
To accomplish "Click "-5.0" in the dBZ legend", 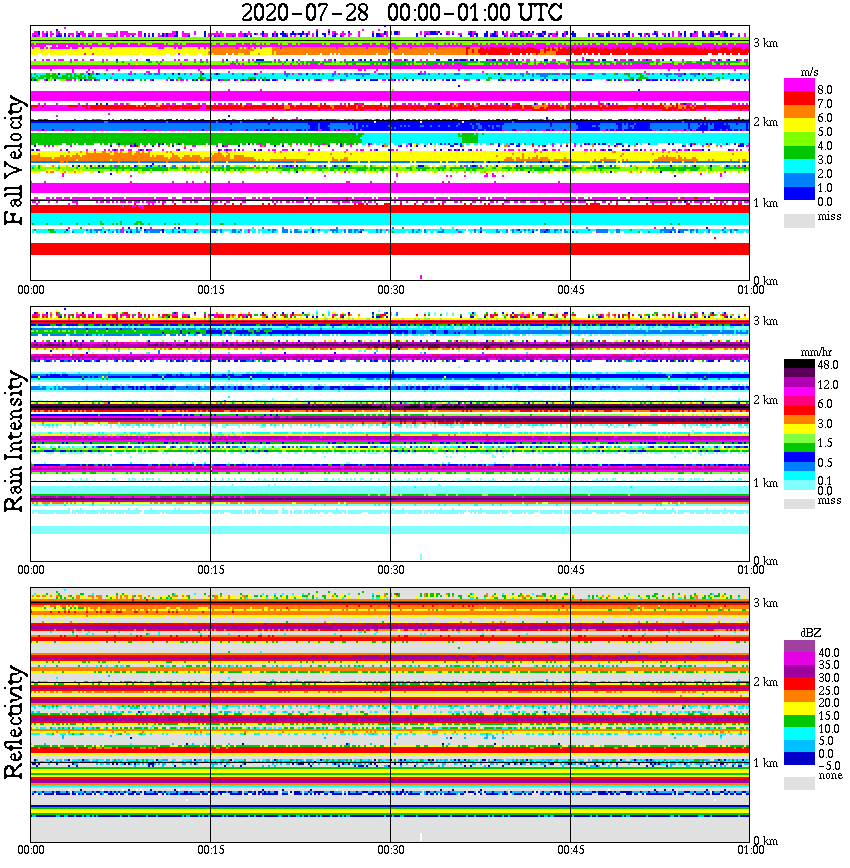I will pos(829,766).
